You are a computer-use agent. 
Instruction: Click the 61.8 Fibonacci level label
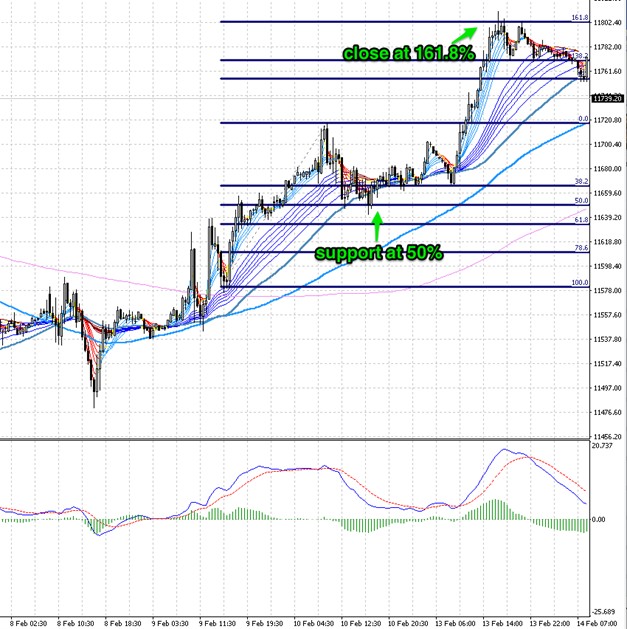click(x=581, y=220)
